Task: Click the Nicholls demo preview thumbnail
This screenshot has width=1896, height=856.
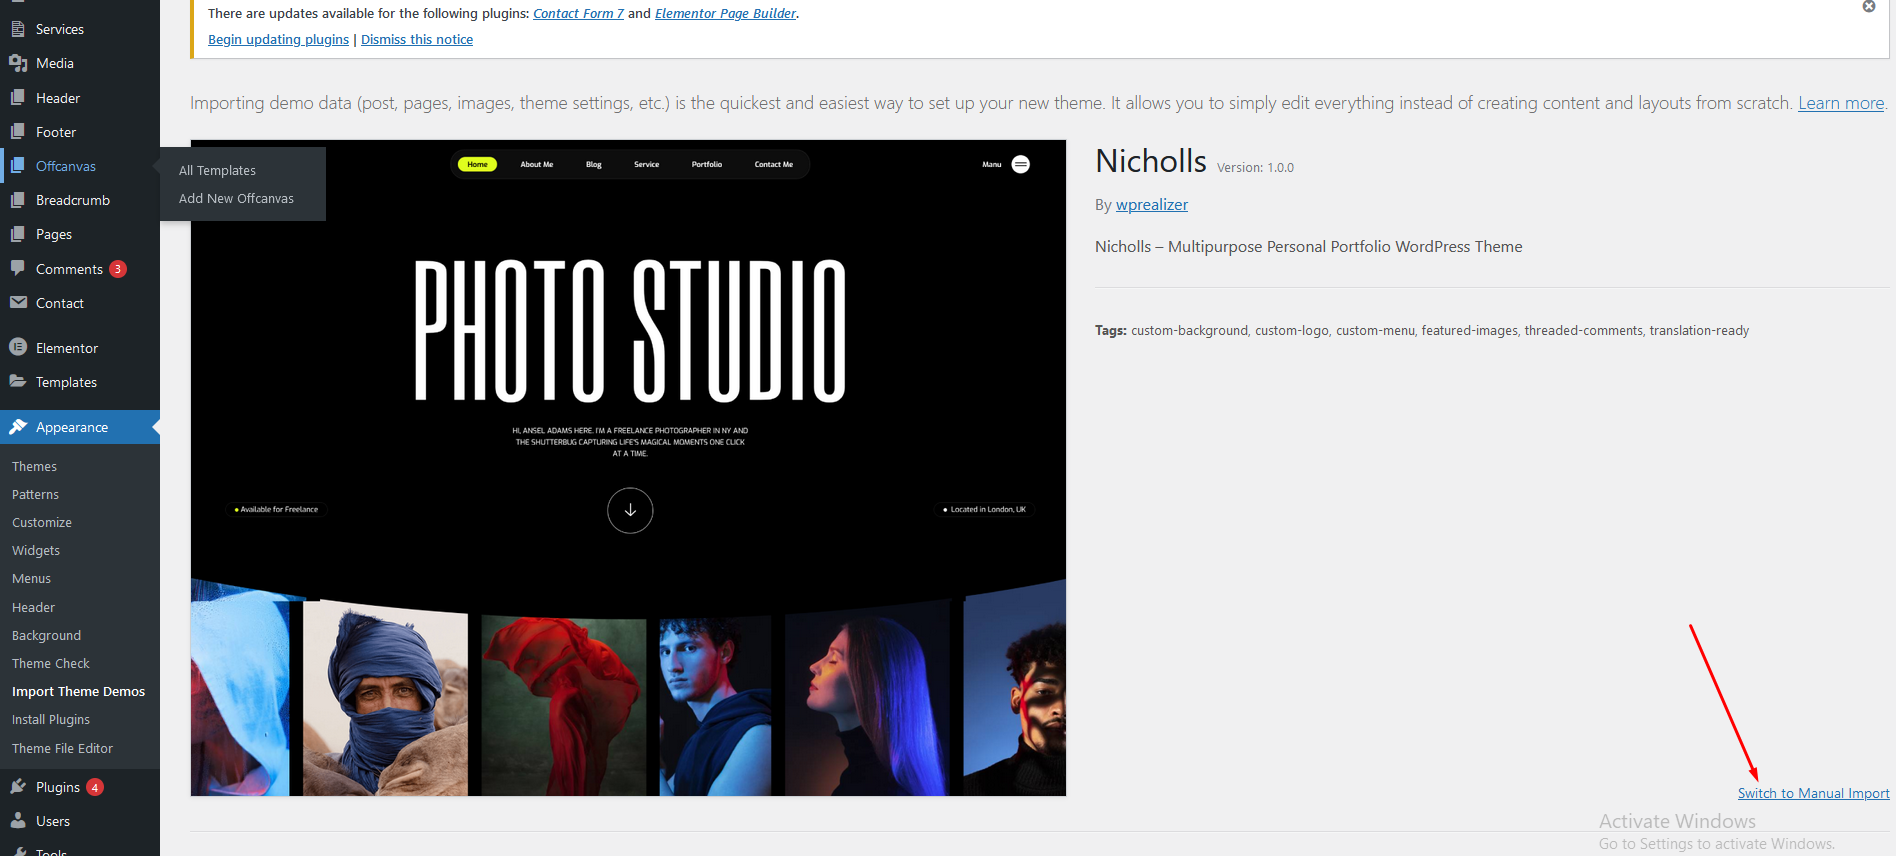Action: click(628, 468)
